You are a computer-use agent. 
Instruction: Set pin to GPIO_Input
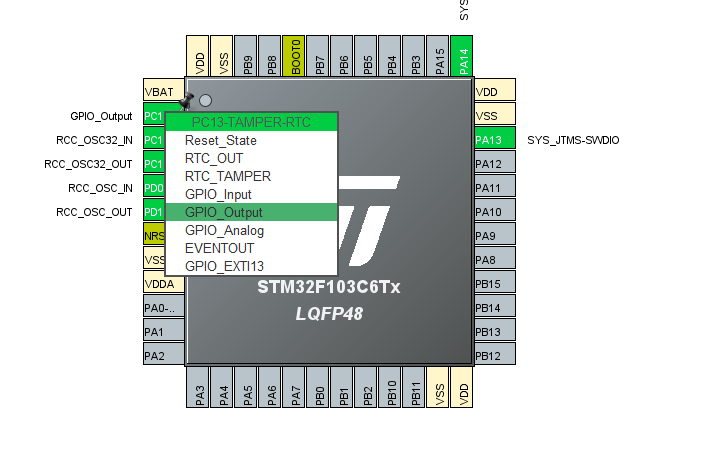tap(218, 194)
